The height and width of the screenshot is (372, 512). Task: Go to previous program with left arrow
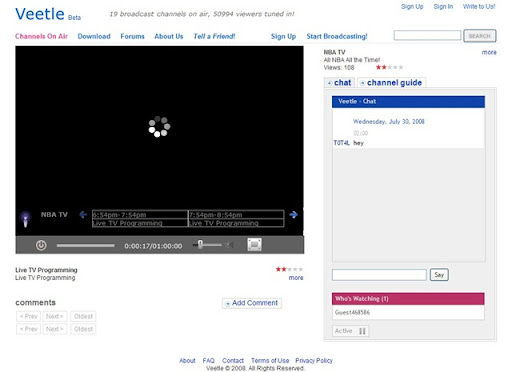point(83,215)
